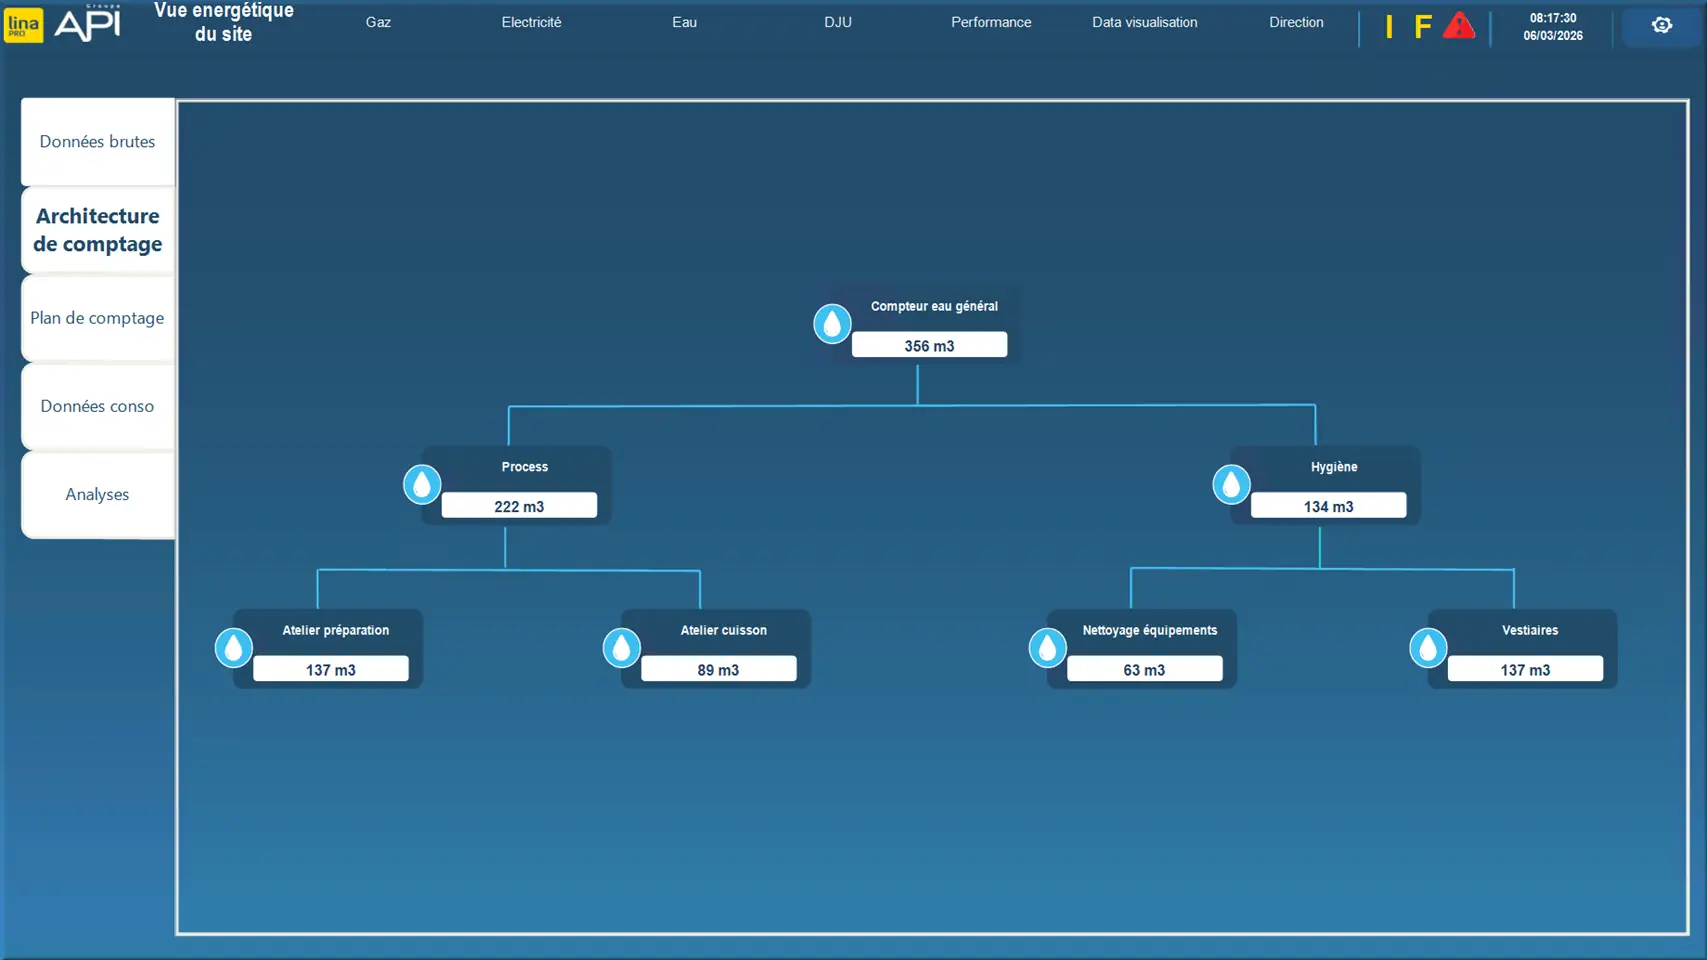Open settings via the gear icon

pyautogui.click(x=1661, y=26)
